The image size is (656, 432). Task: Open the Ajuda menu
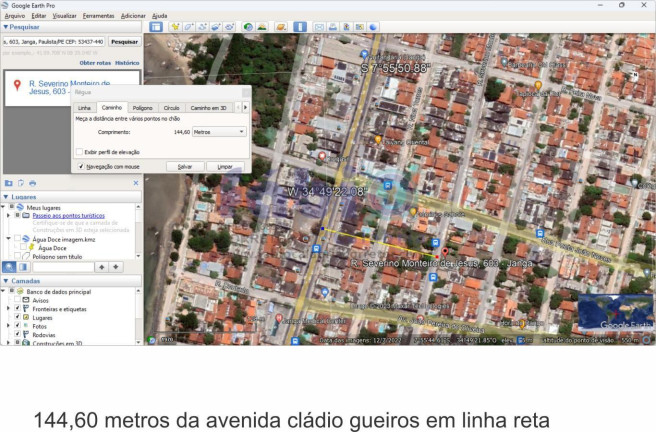click(x=159, y=16)
